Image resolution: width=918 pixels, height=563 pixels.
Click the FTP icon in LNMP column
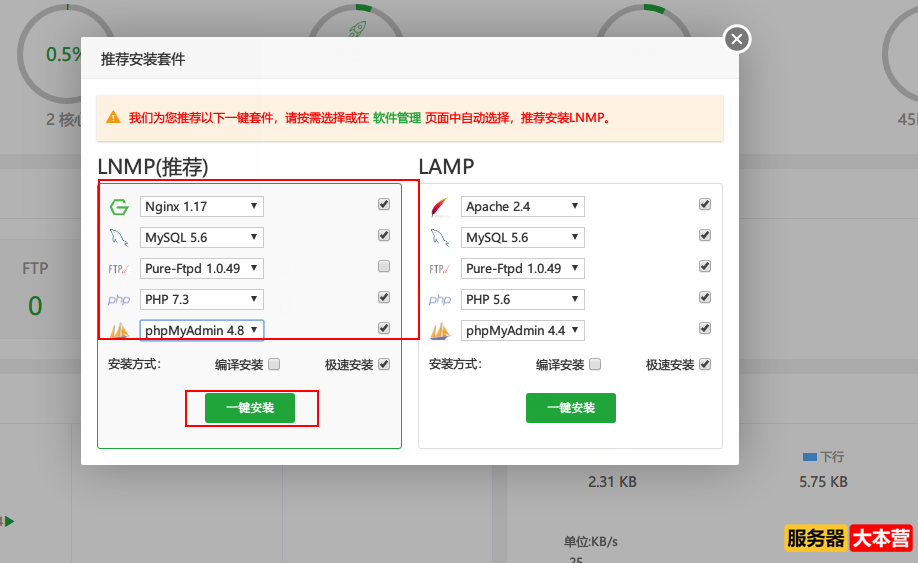[119, 269]
